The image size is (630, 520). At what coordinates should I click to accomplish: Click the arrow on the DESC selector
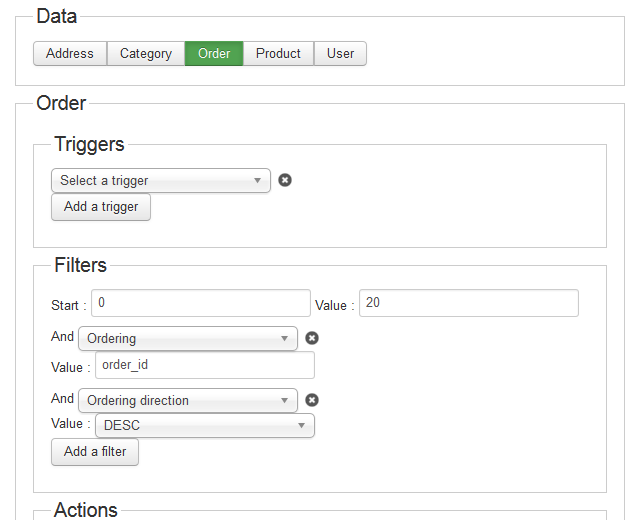301,425
